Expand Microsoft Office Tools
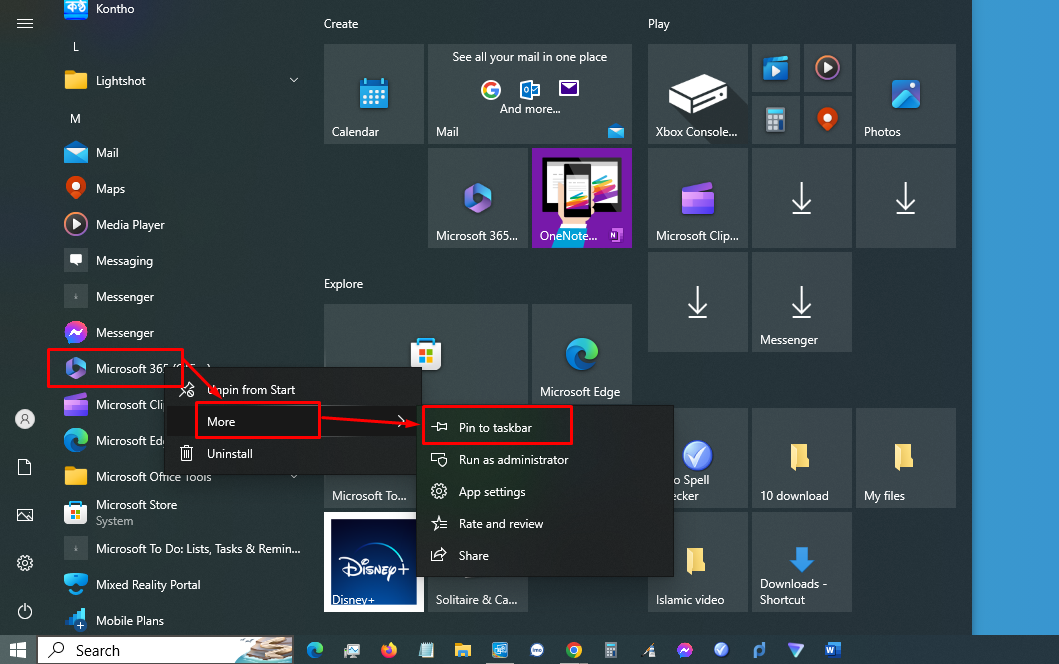Image resolution: width=1059 pixels, height=664 pixels. point(293,477)
